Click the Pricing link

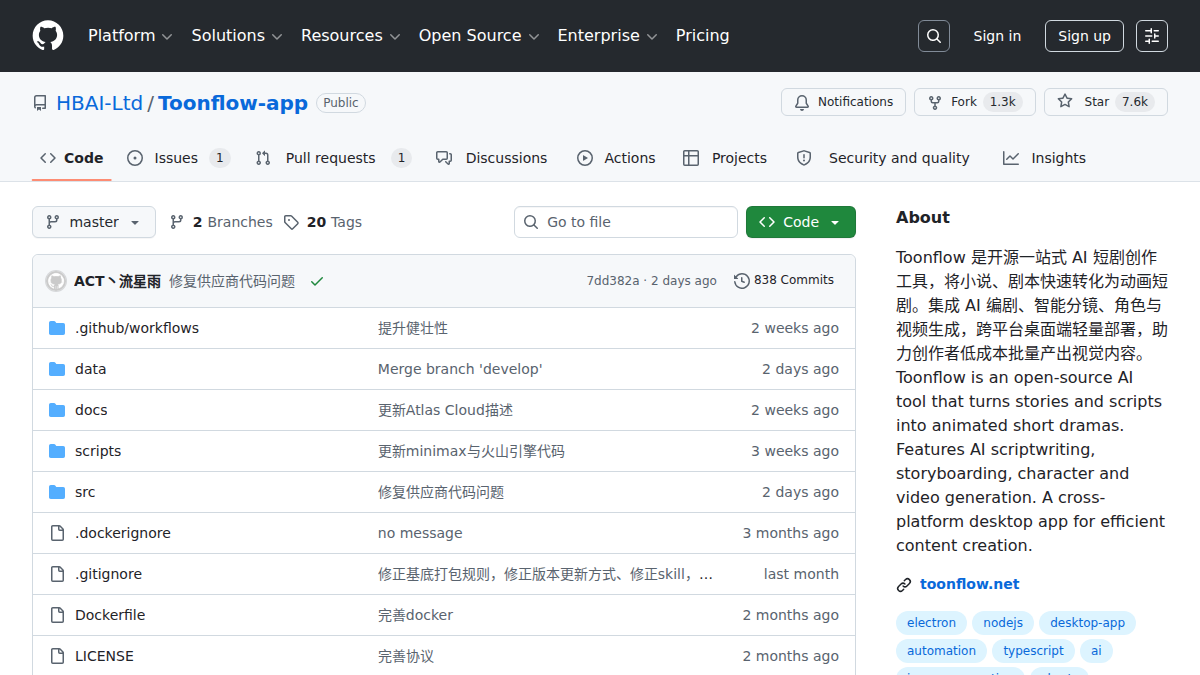coord(702,36)
